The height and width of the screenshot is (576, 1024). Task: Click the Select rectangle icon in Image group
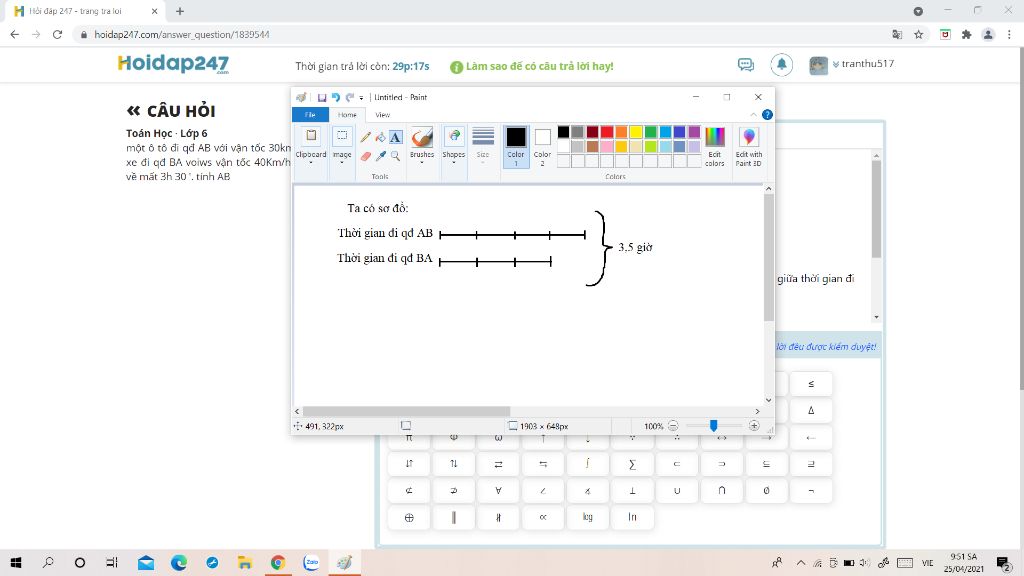[x=342, y=136]
